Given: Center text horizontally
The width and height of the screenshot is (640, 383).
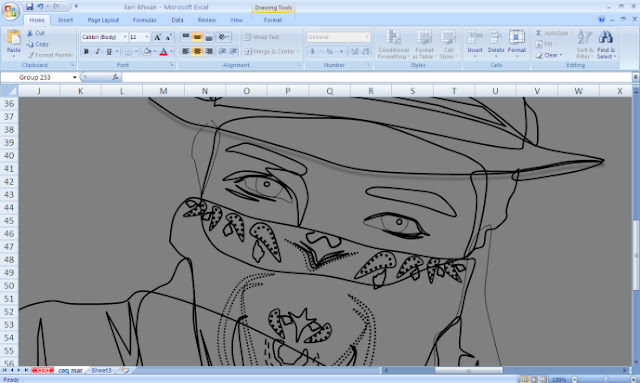Looking at the screenshot, I should pyautogui.click(x=197, y=51).
